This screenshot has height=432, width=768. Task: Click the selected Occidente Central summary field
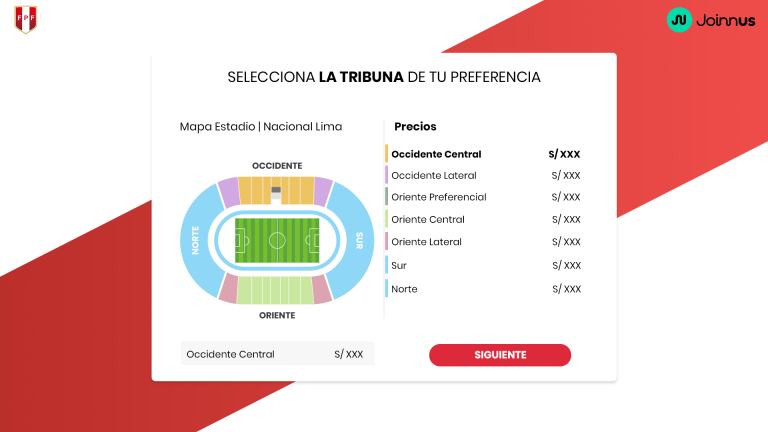pyautogui.click(x=277, y=354)
